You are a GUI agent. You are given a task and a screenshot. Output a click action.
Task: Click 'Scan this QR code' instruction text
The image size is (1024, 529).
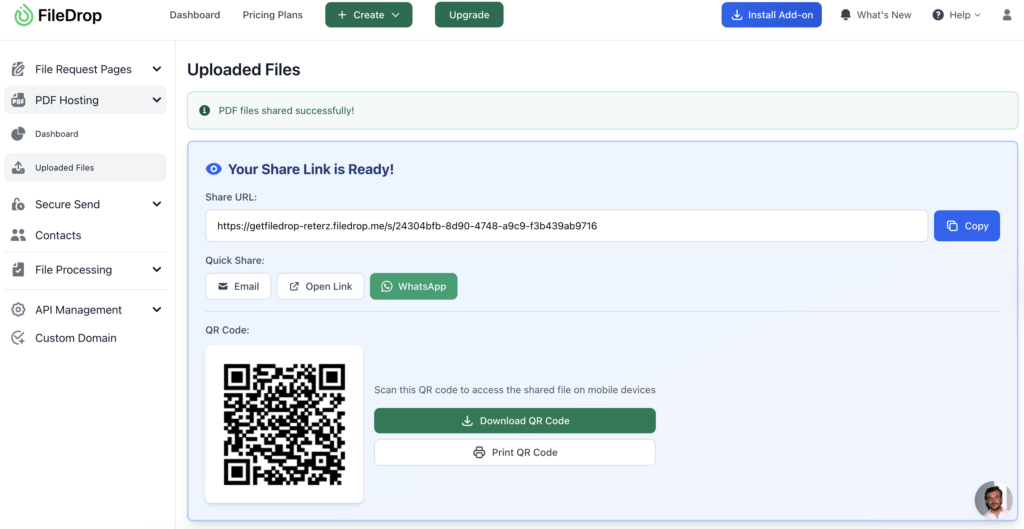tap(515, 390)
